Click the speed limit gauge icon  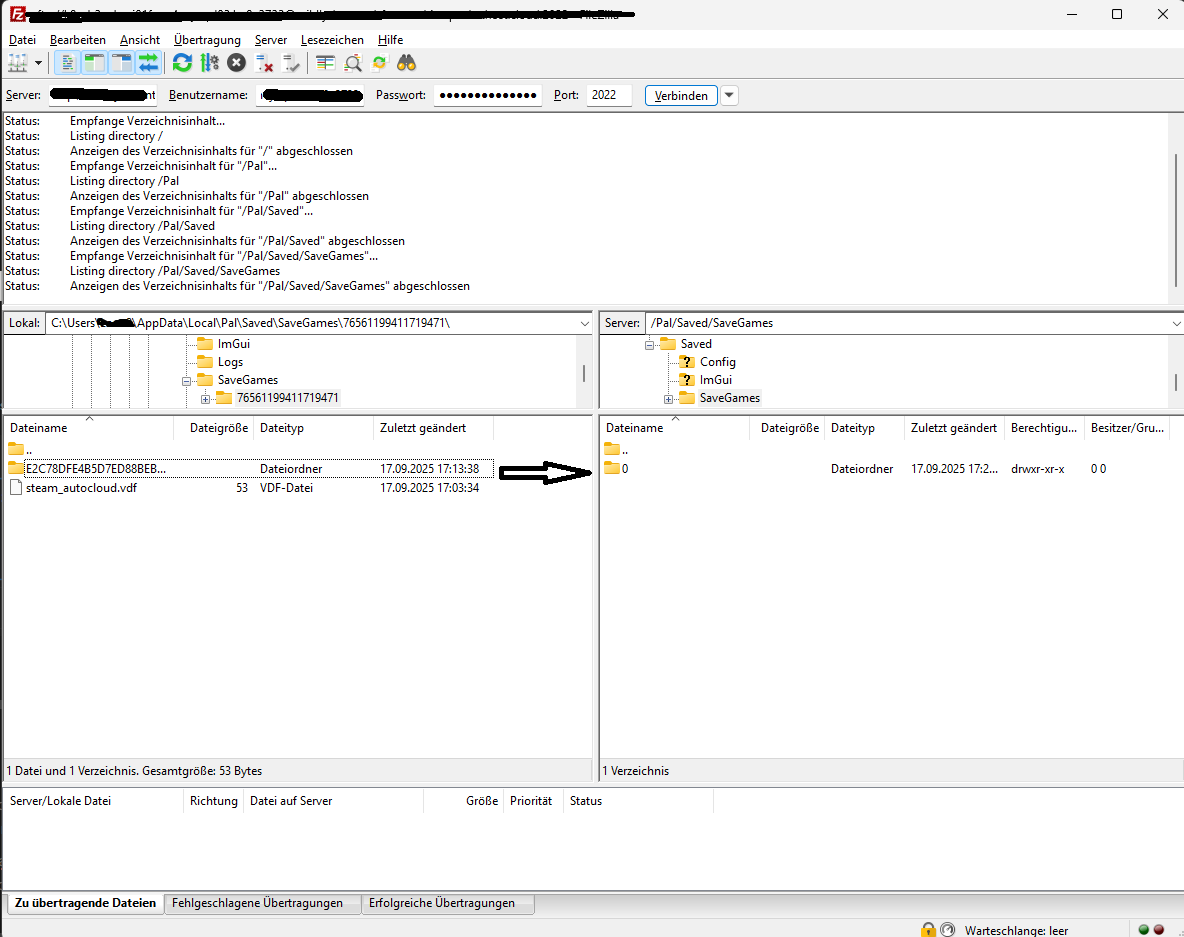[x=948, y=930]
